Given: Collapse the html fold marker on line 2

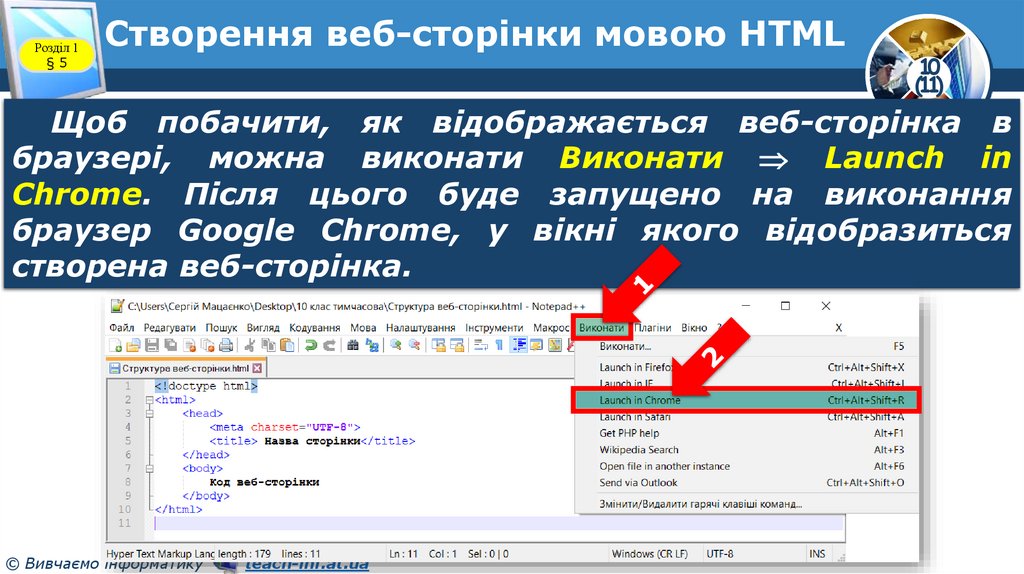Looking at the screenshot, I should coord(150,400).
